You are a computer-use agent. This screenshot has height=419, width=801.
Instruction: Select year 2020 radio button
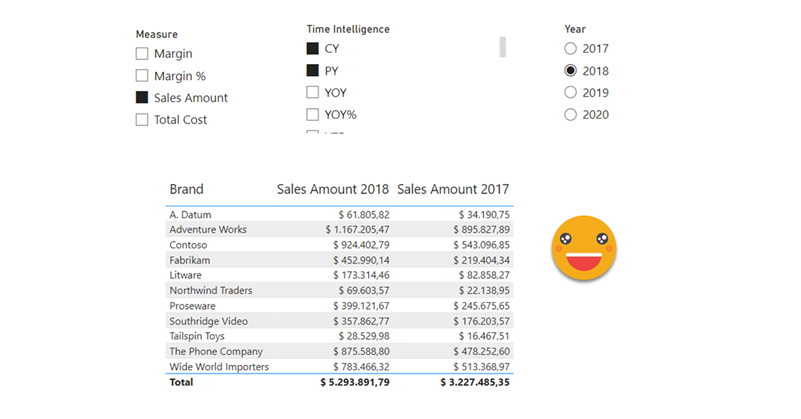click(571, 114)
